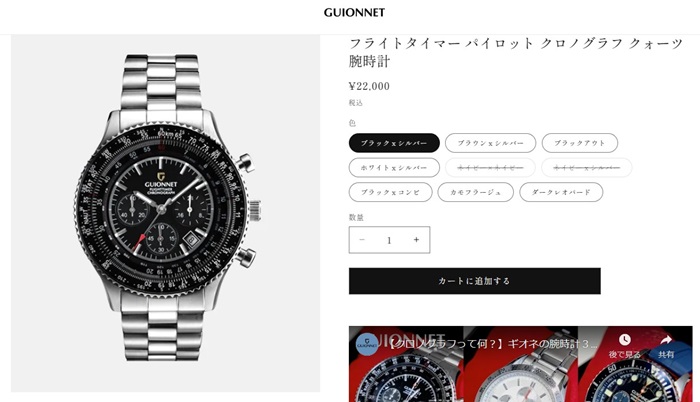
Task: Click the video's share arrow icon
Action: pyautogui.click(x=666, y=340)
